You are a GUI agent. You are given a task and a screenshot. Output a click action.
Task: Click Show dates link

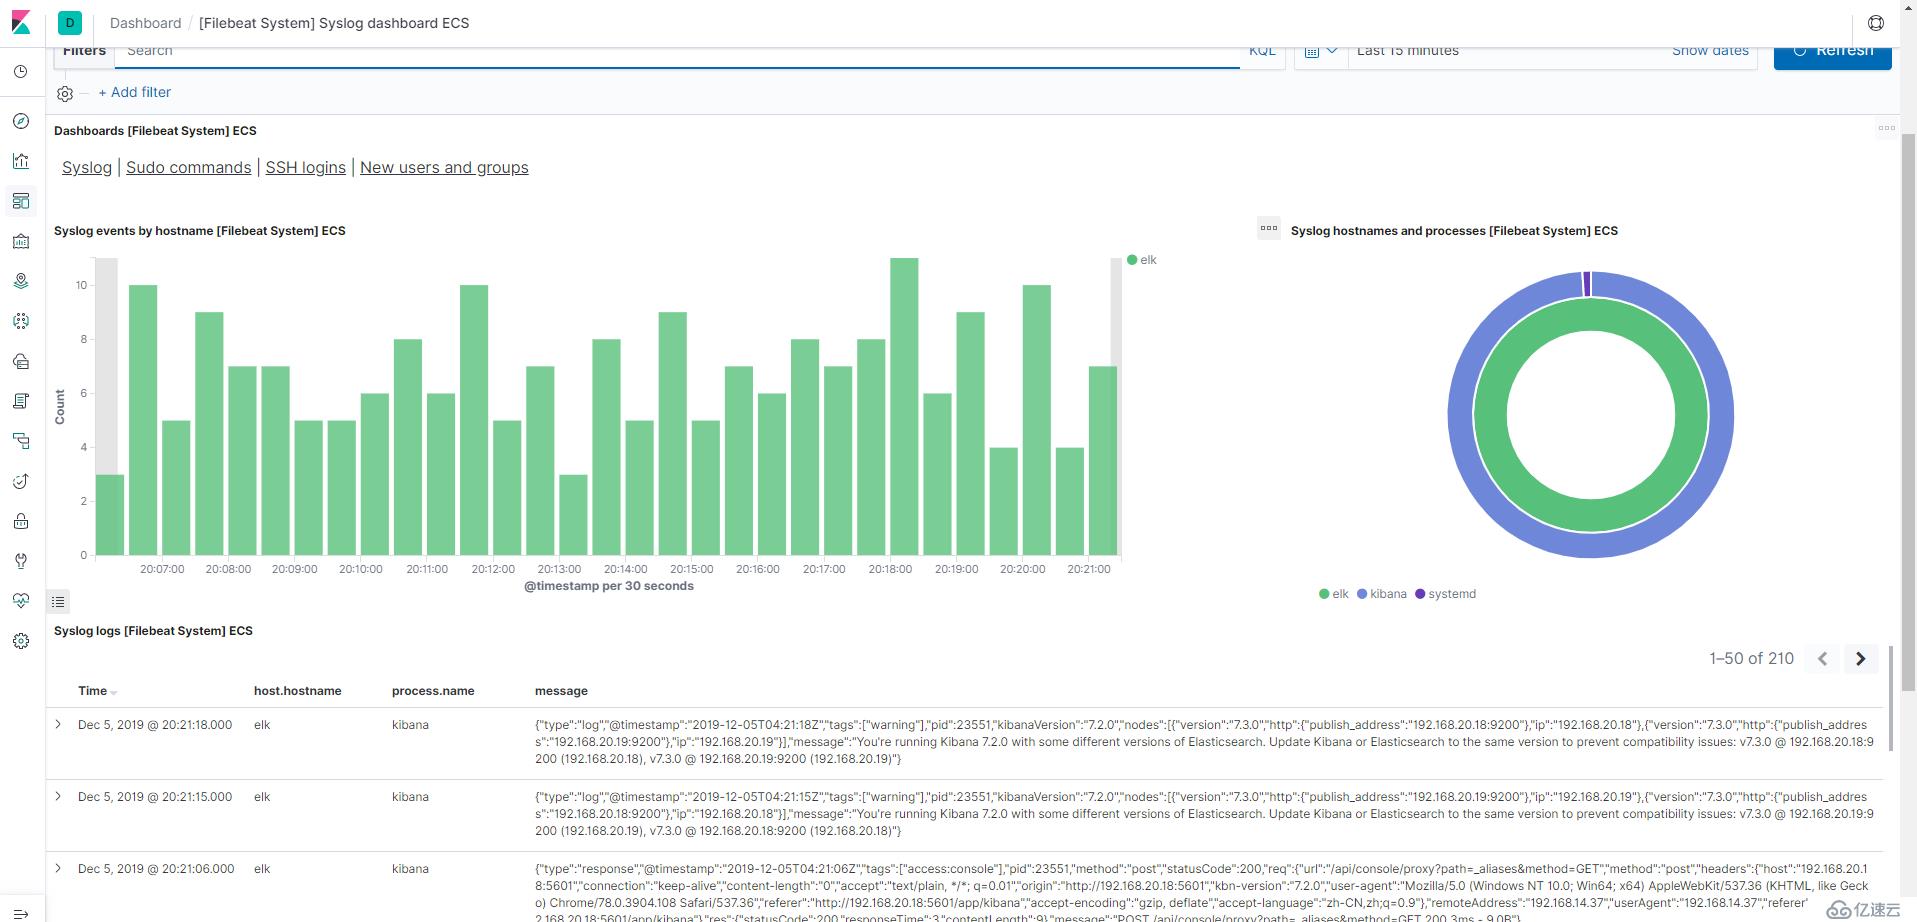click(1710, 51)
